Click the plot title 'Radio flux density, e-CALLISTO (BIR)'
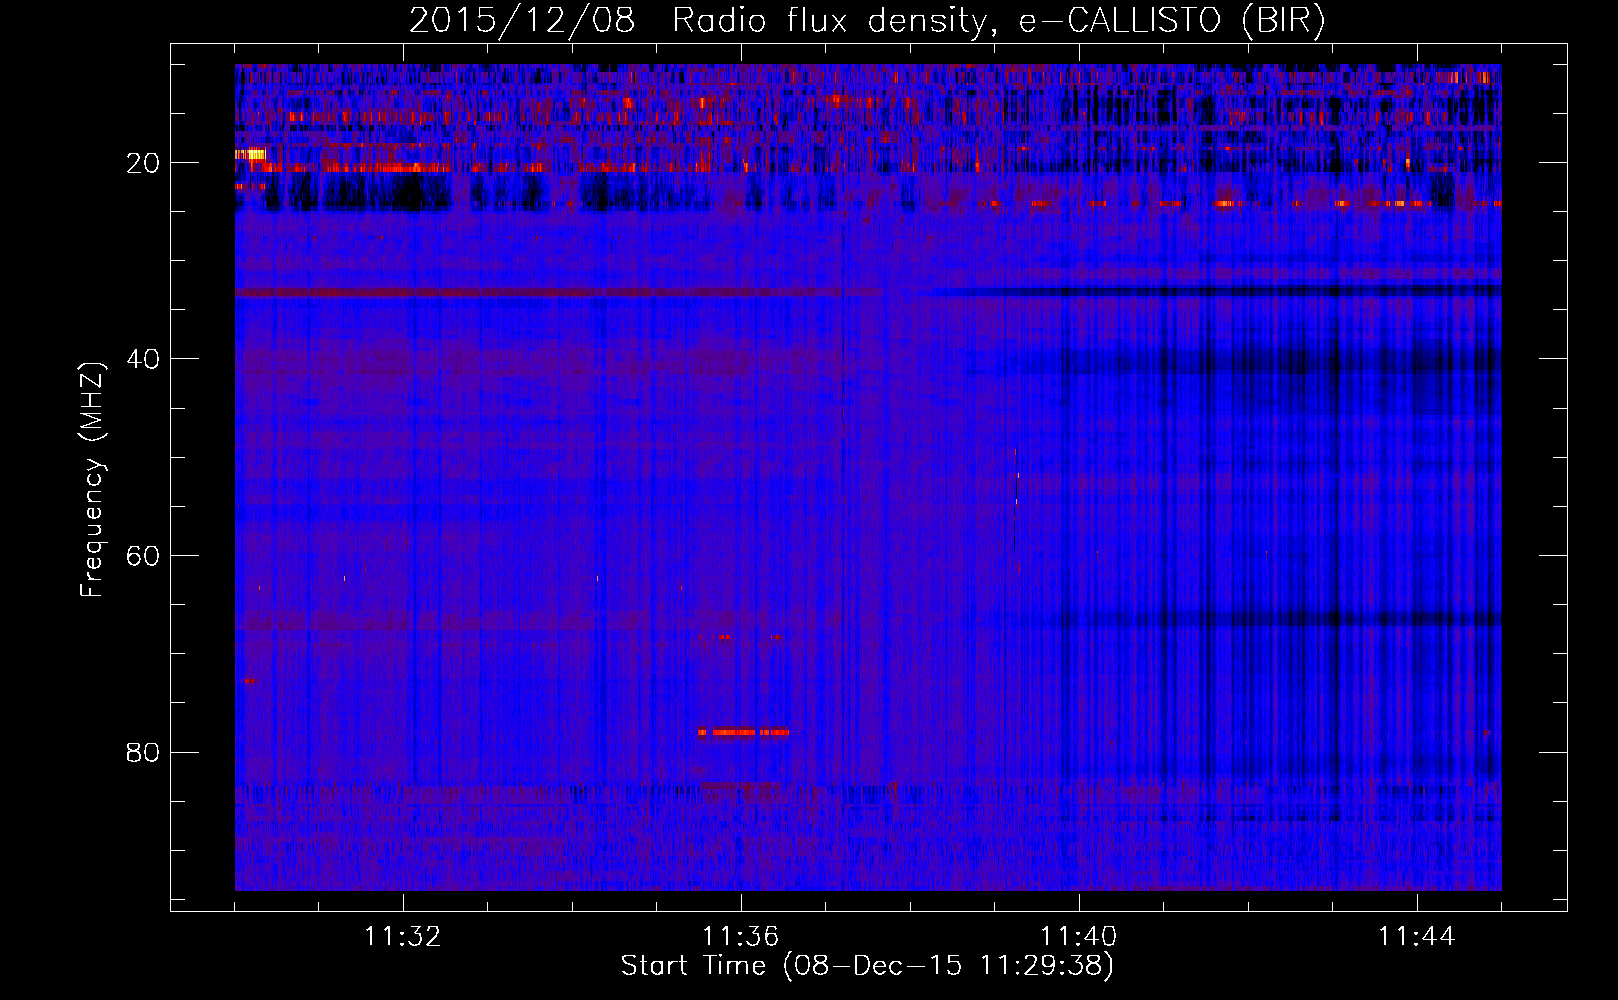Image resolution: width=1618 pixels, height=1000 pixels. coord(998,21)
